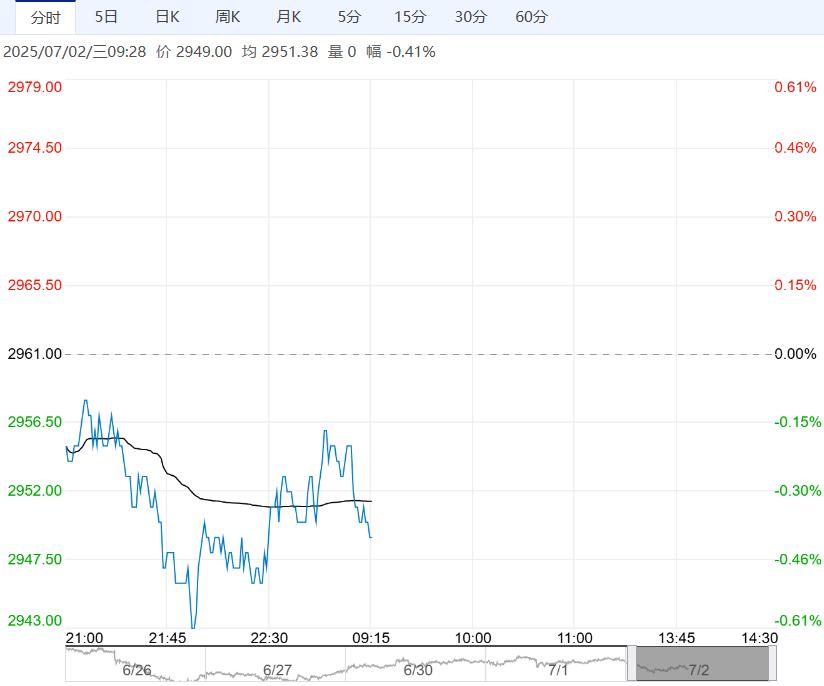Select the 5分 five-minute chart tab
Screen dimensions: 824x686
click(349, 17)
